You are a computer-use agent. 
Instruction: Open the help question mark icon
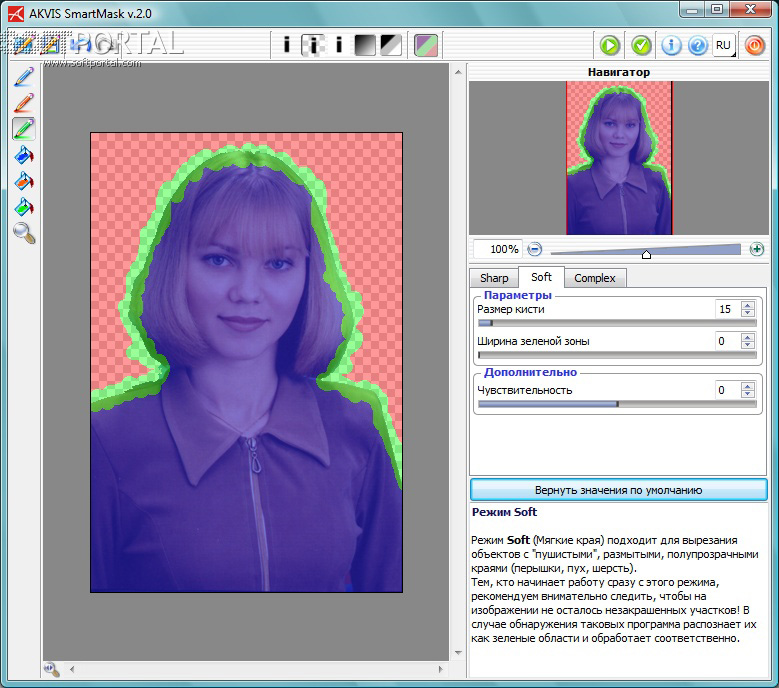[x=697, y=45]
